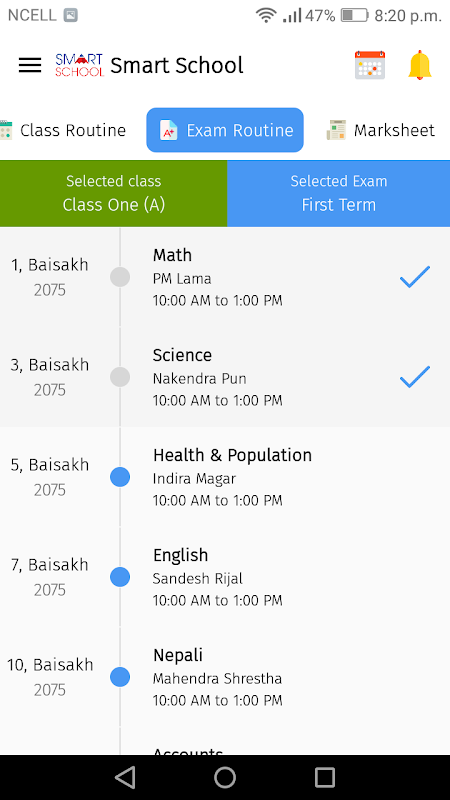Open the calendar icon in header
This screenshot has width=450, height=800.
370,65
